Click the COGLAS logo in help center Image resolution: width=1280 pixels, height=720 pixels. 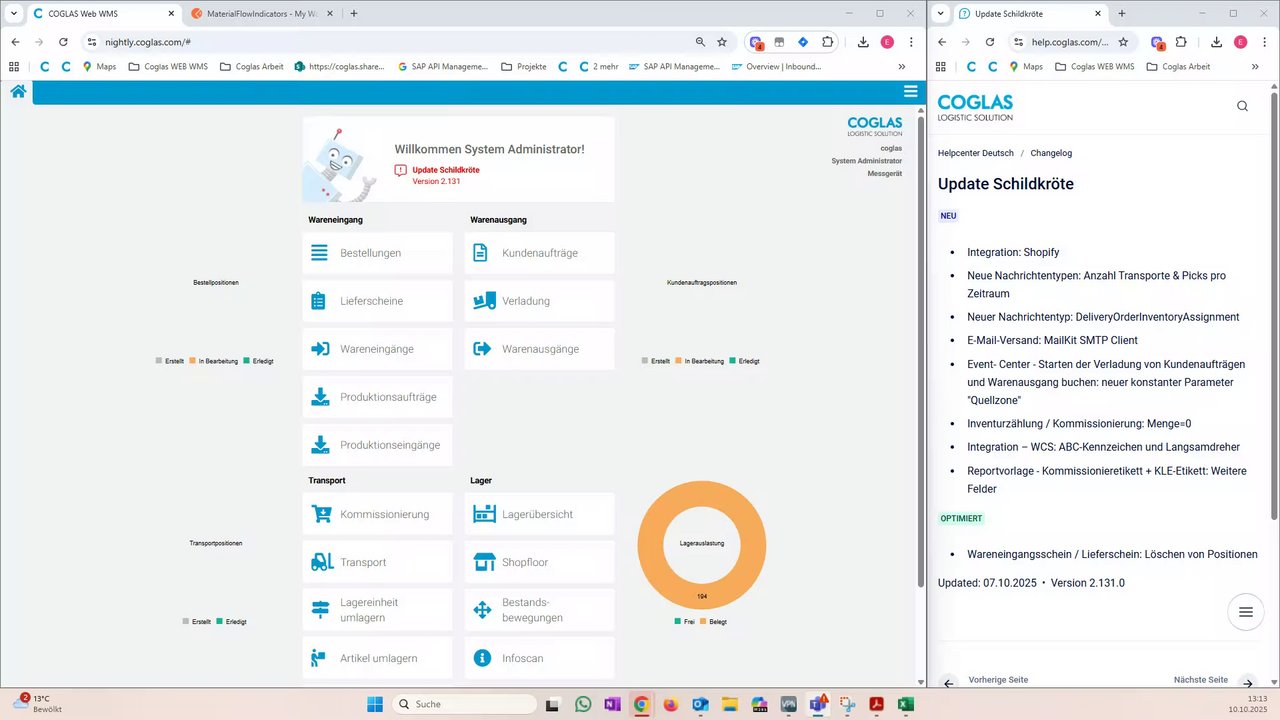(x=975, y=107)
